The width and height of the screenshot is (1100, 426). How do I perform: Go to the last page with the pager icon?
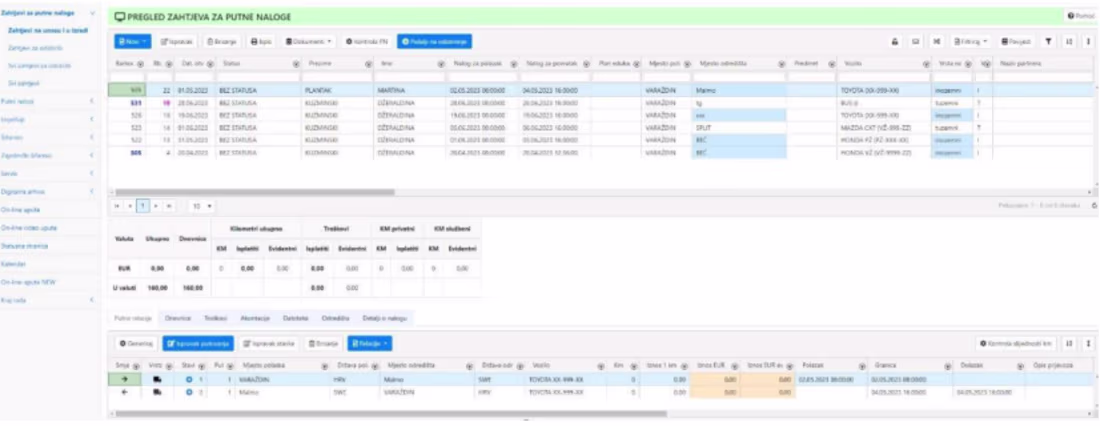[x=168, y=206]
